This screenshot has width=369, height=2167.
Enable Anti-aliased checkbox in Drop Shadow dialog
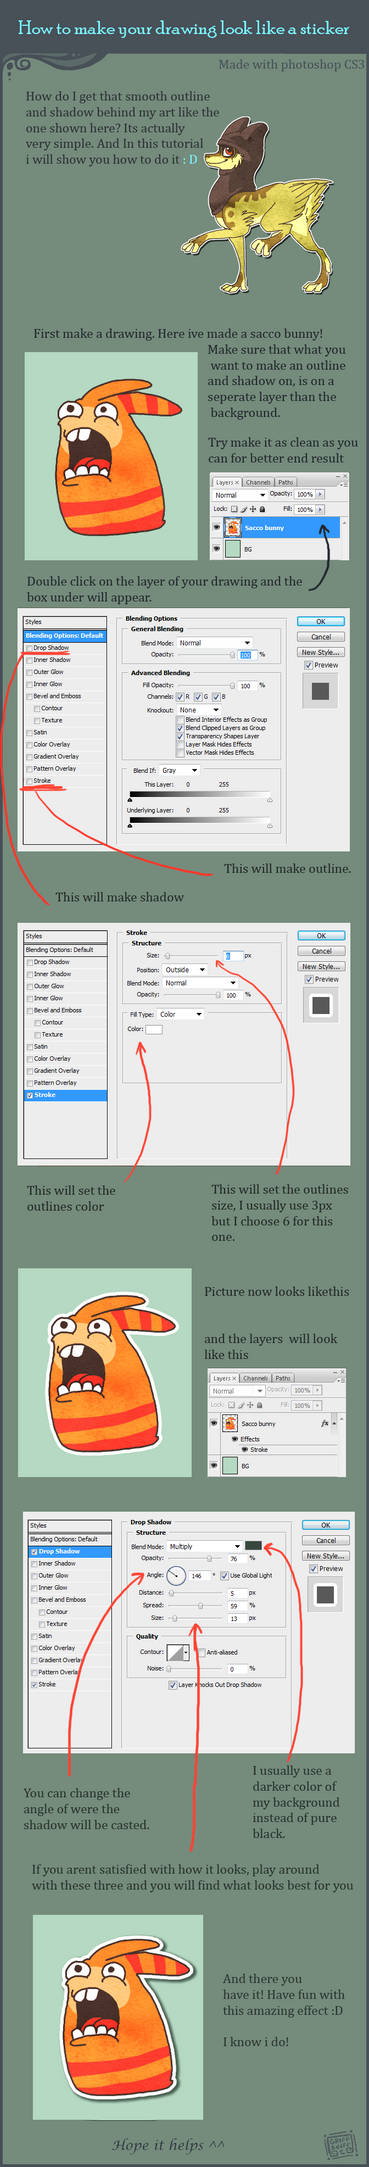[201, 1652]
